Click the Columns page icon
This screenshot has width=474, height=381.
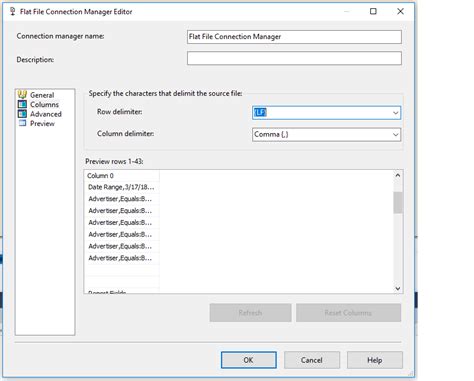click(x=22, y=104)
